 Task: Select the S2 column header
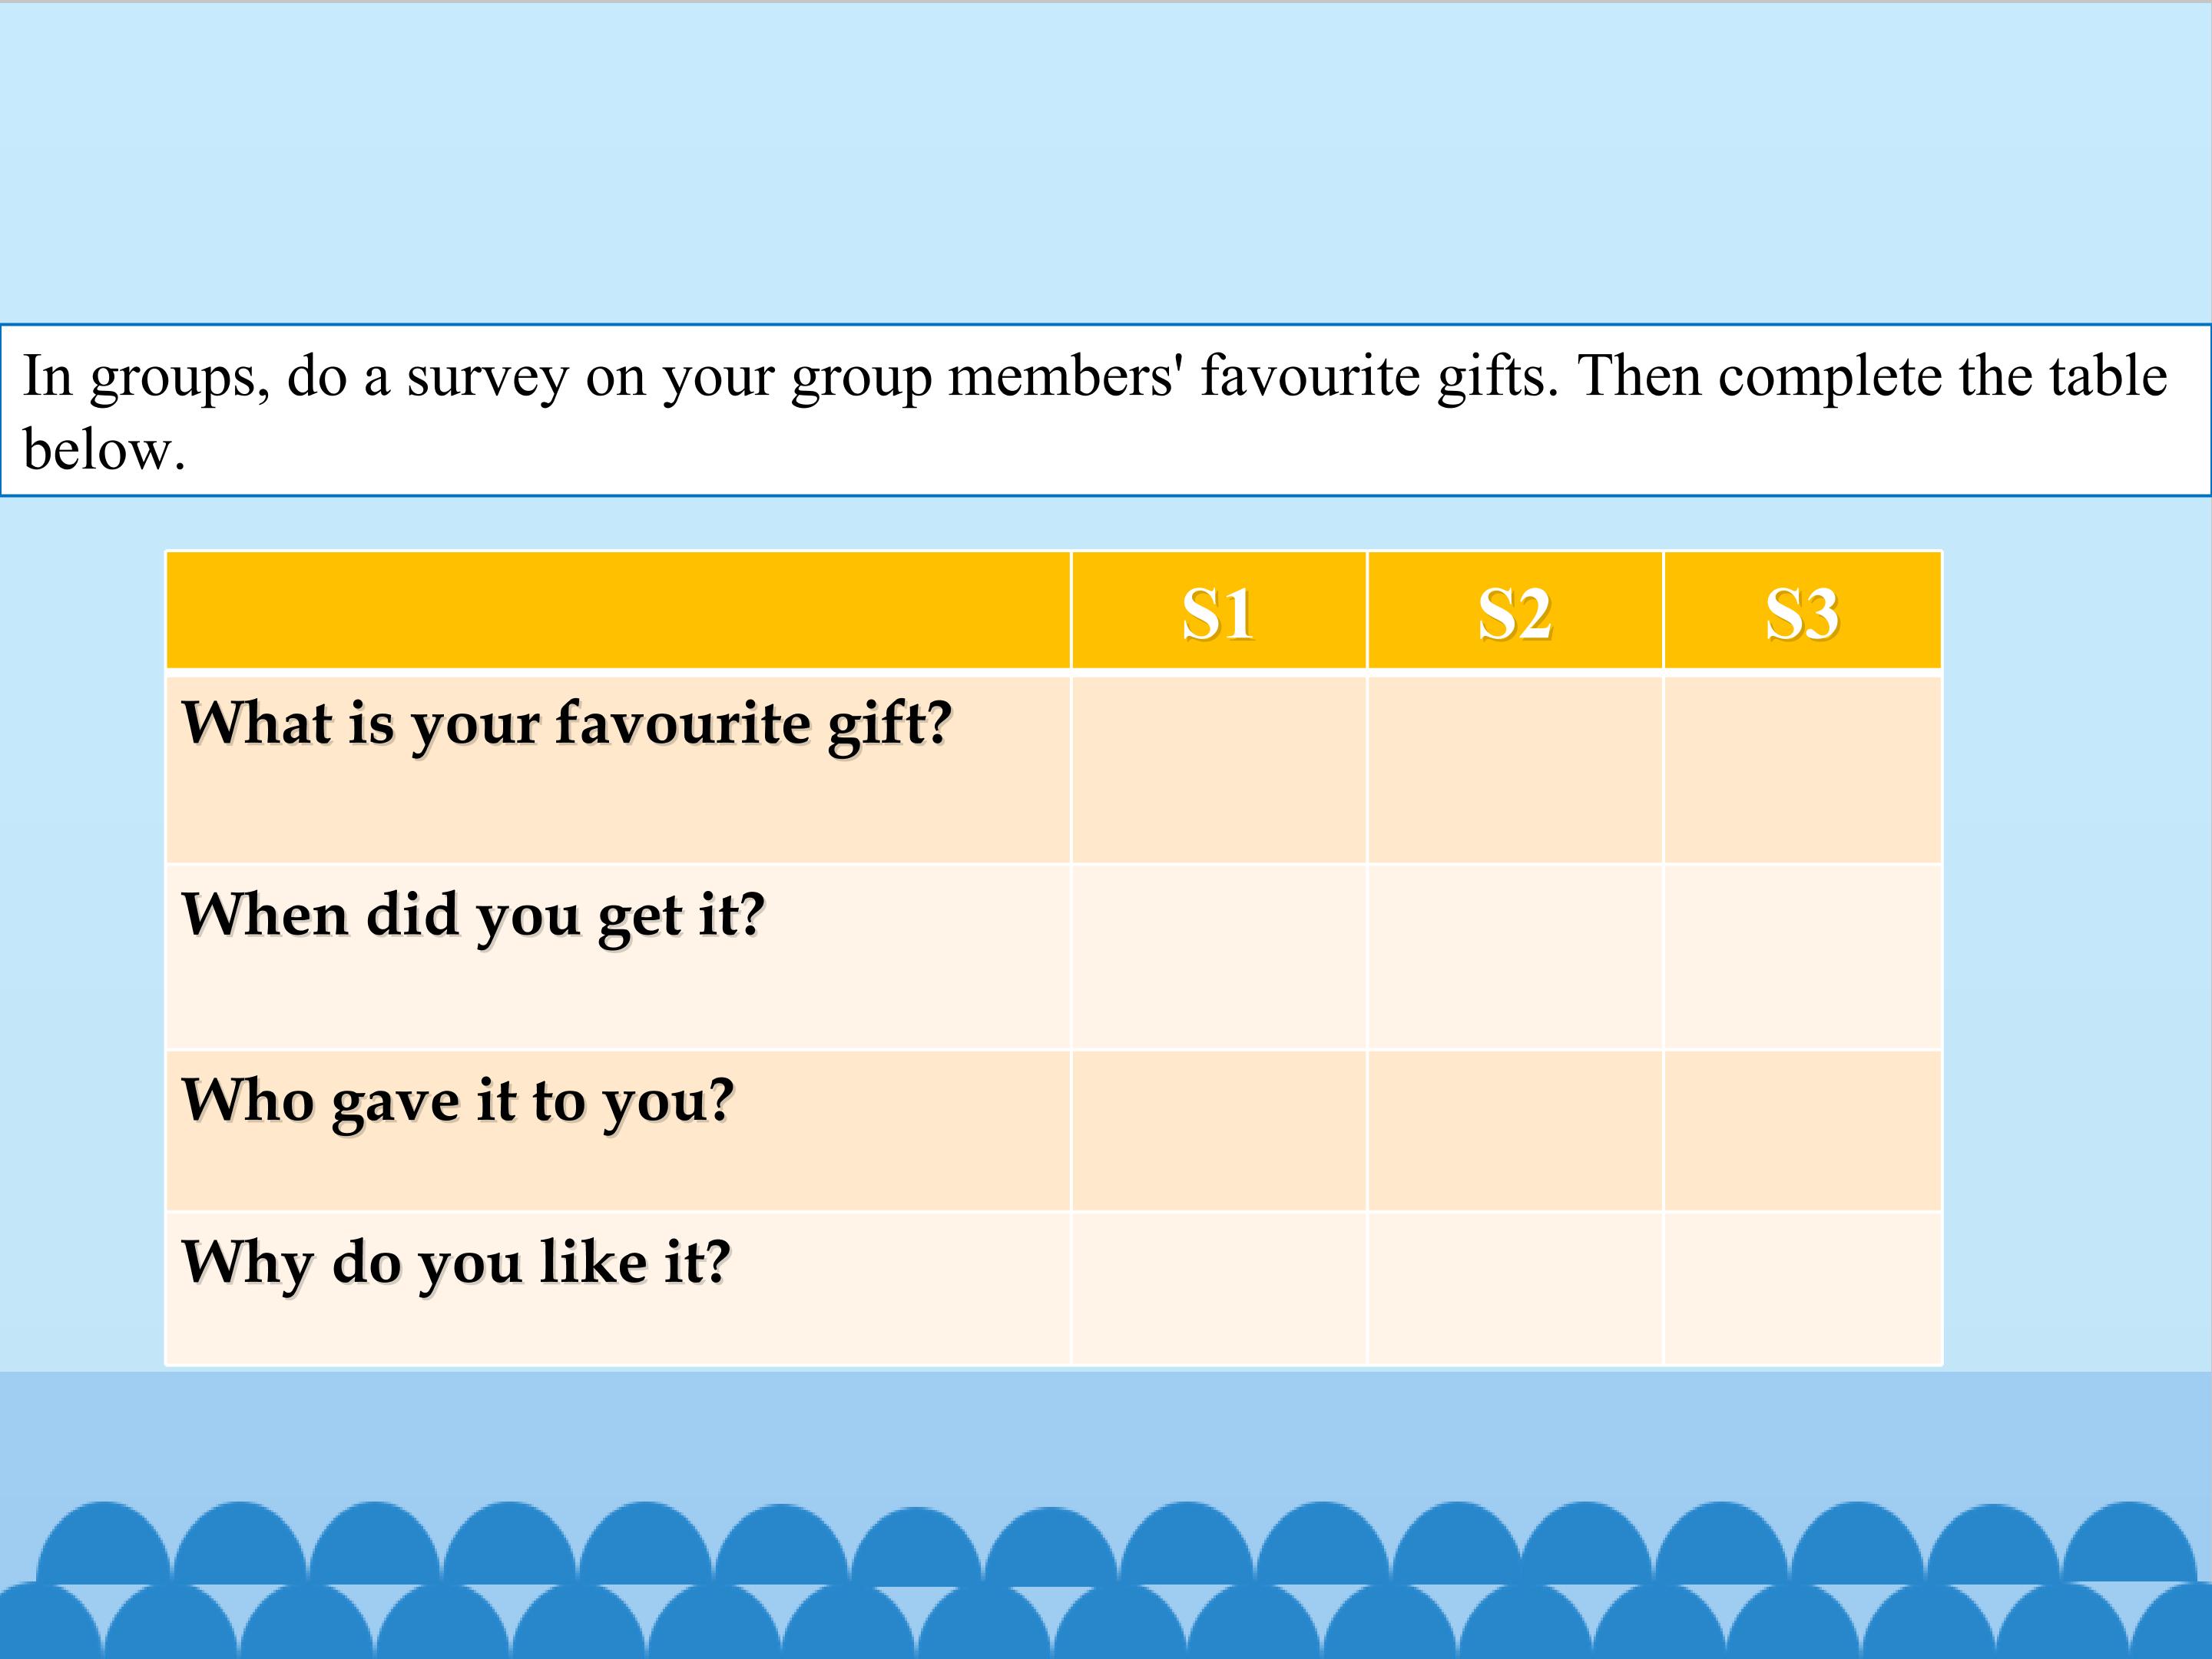[1514, 612]
